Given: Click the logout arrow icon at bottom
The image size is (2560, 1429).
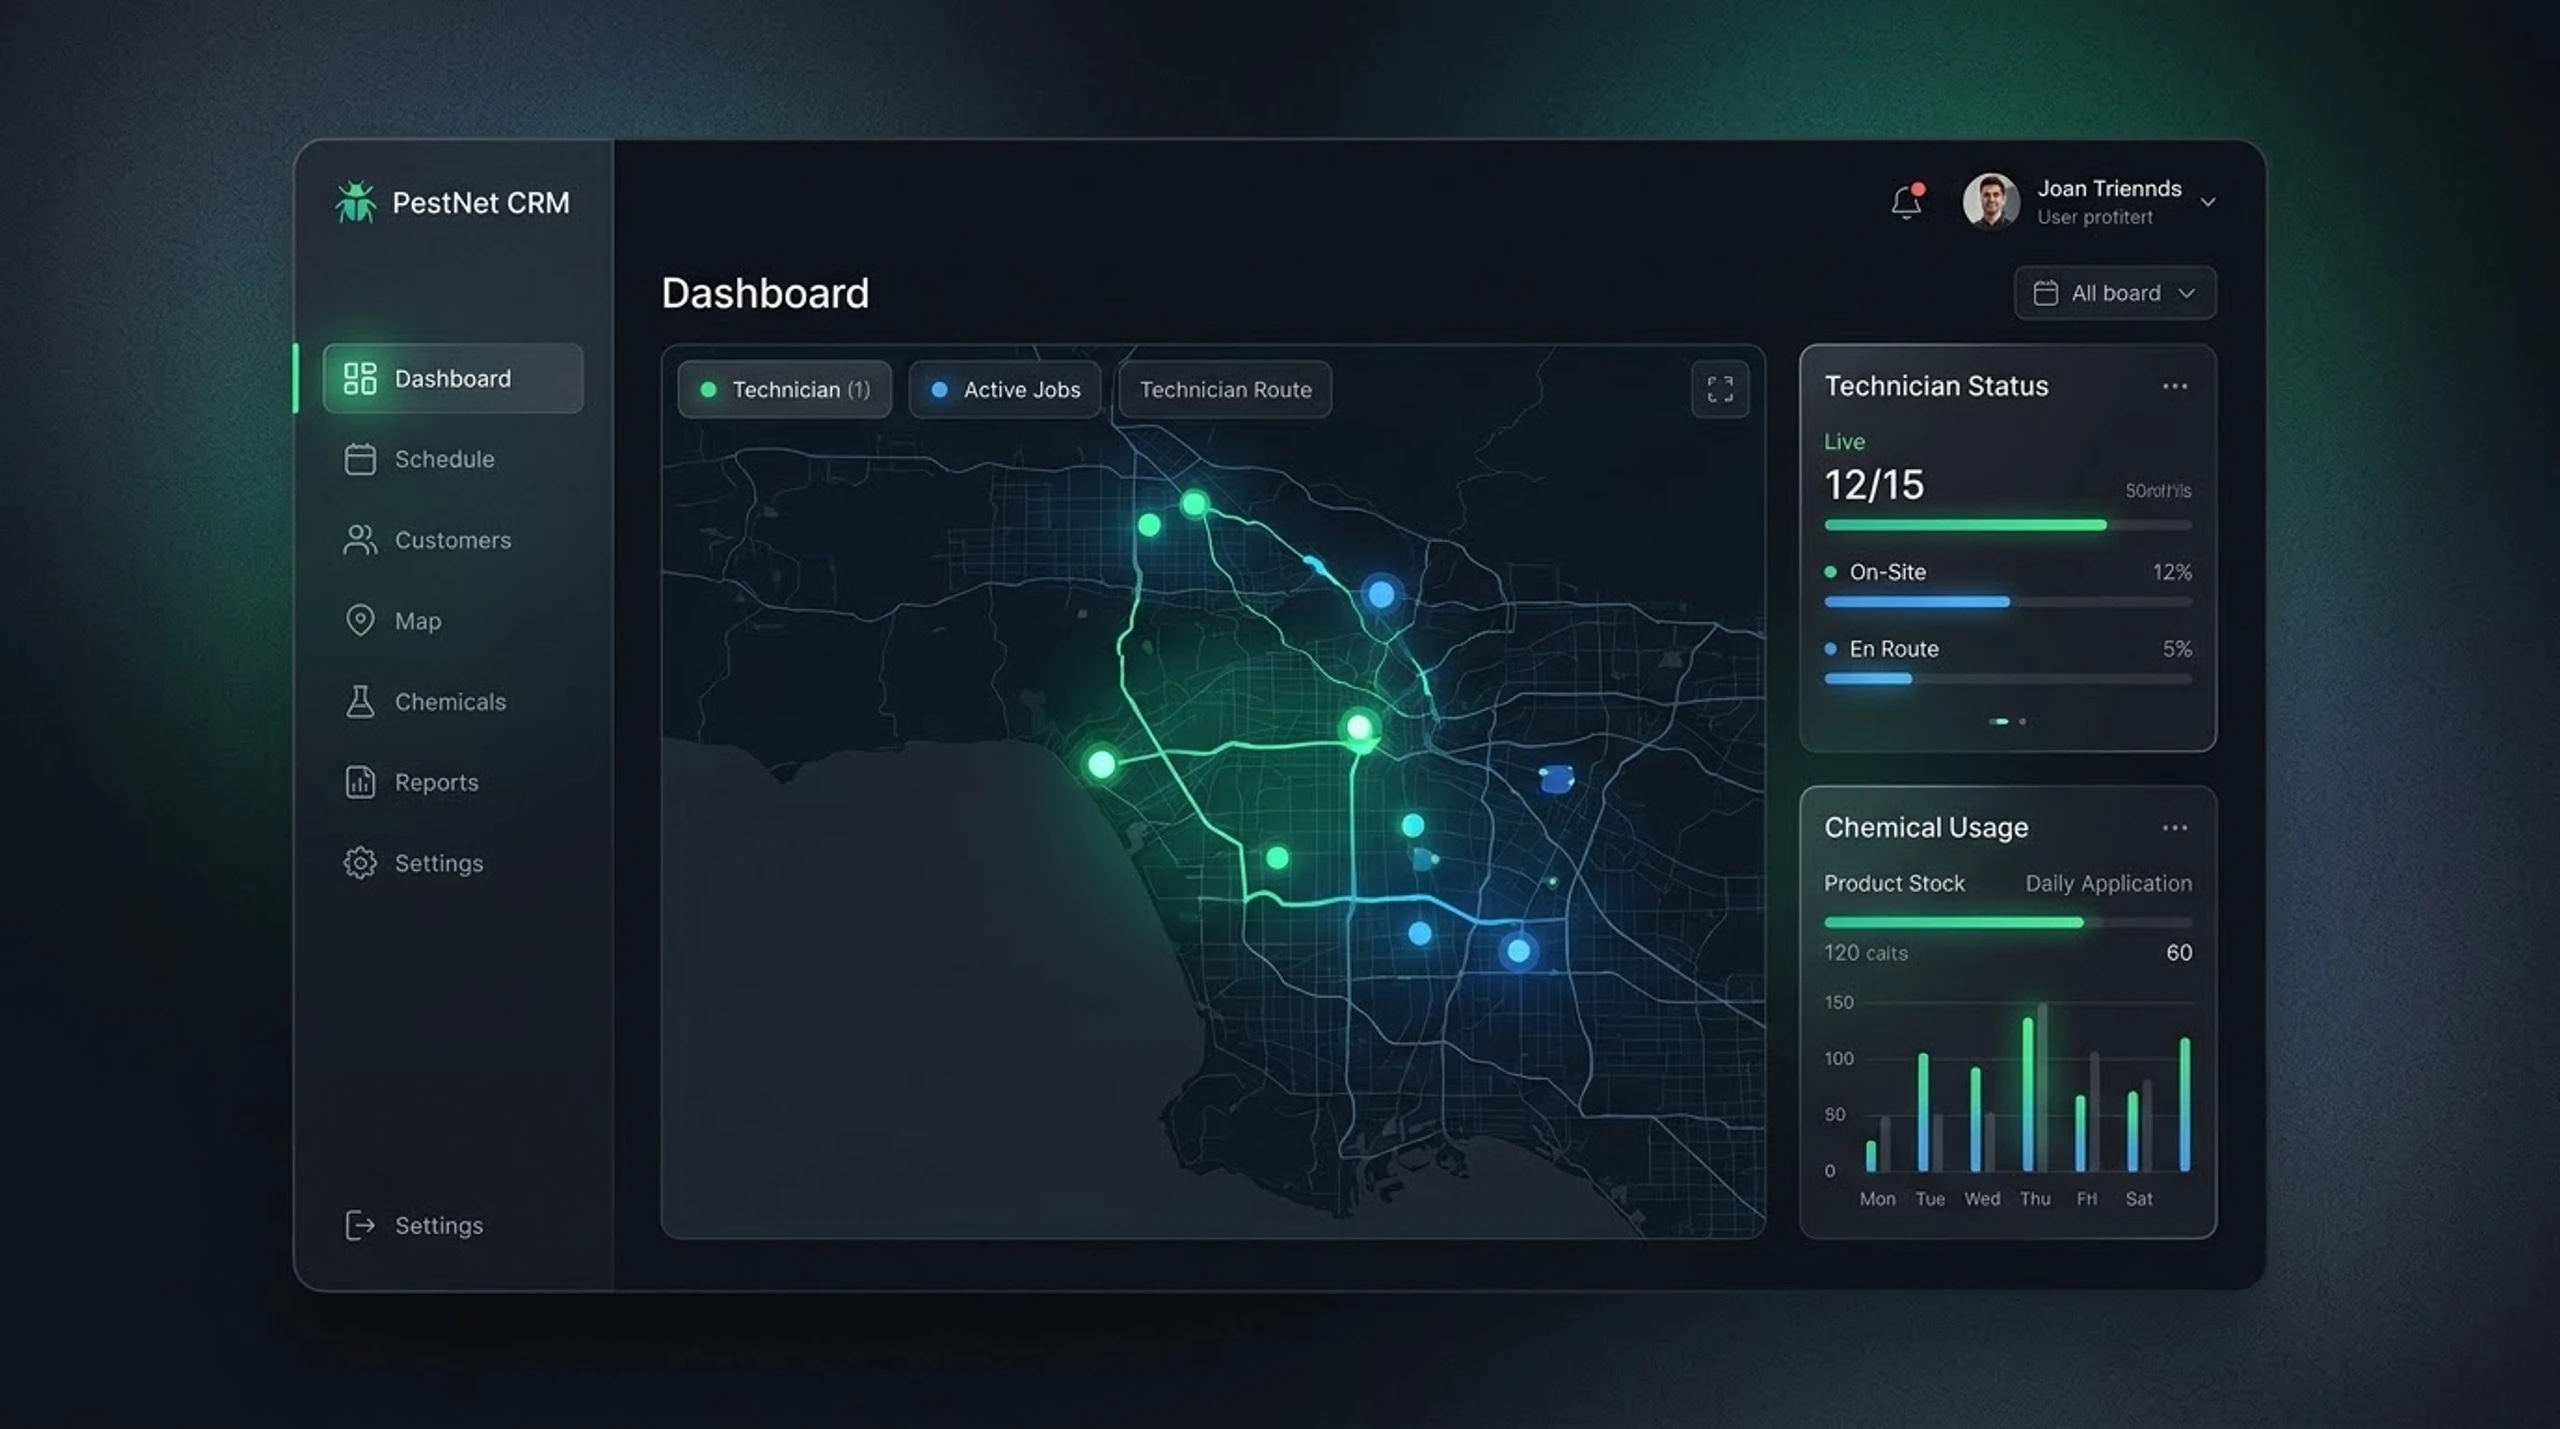Looking at the screenshot, I should 360,1225.
